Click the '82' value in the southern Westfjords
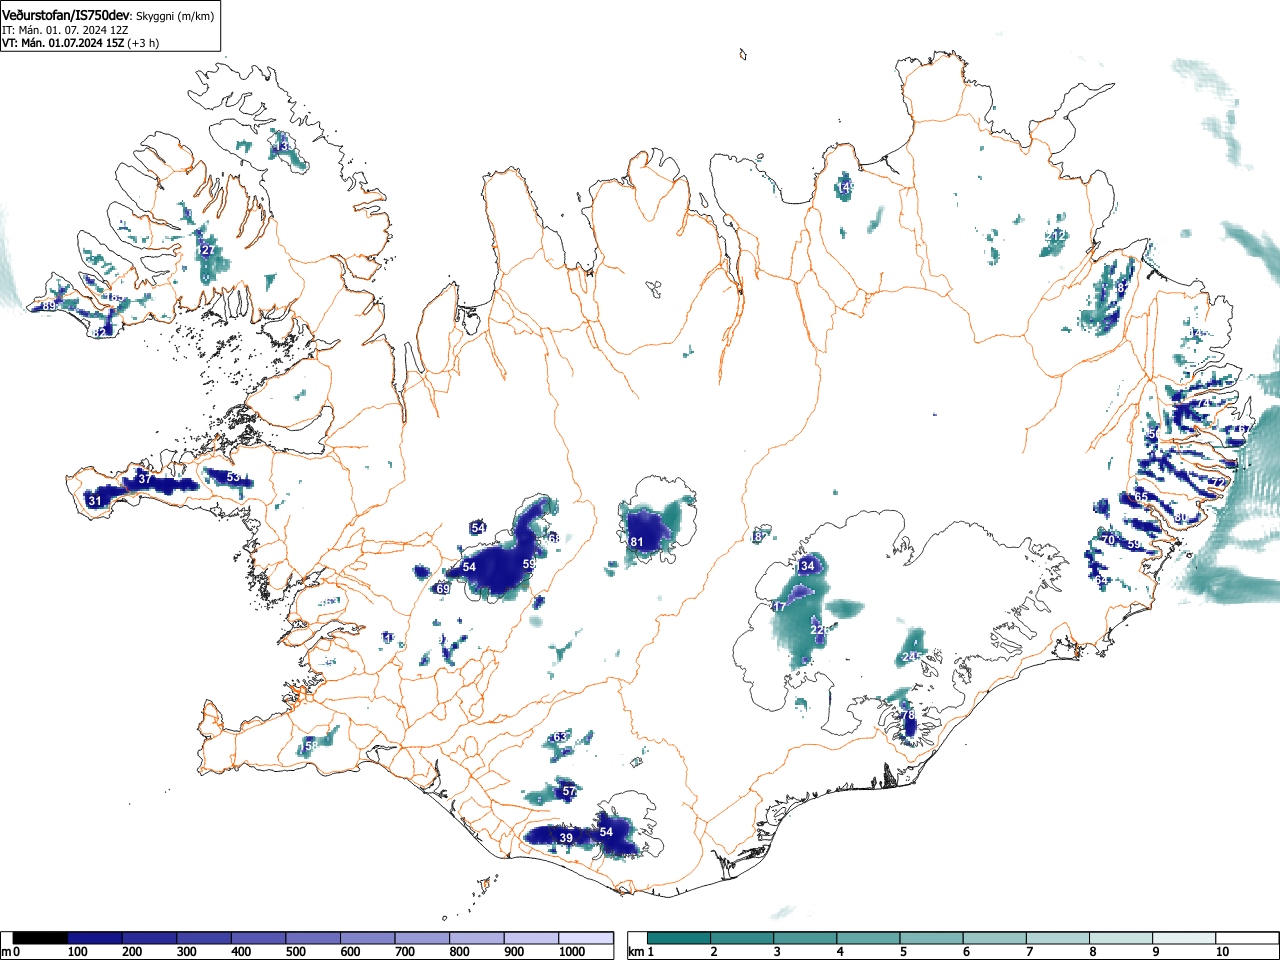The image size is (1280, 960). click(x=99, y=332)
